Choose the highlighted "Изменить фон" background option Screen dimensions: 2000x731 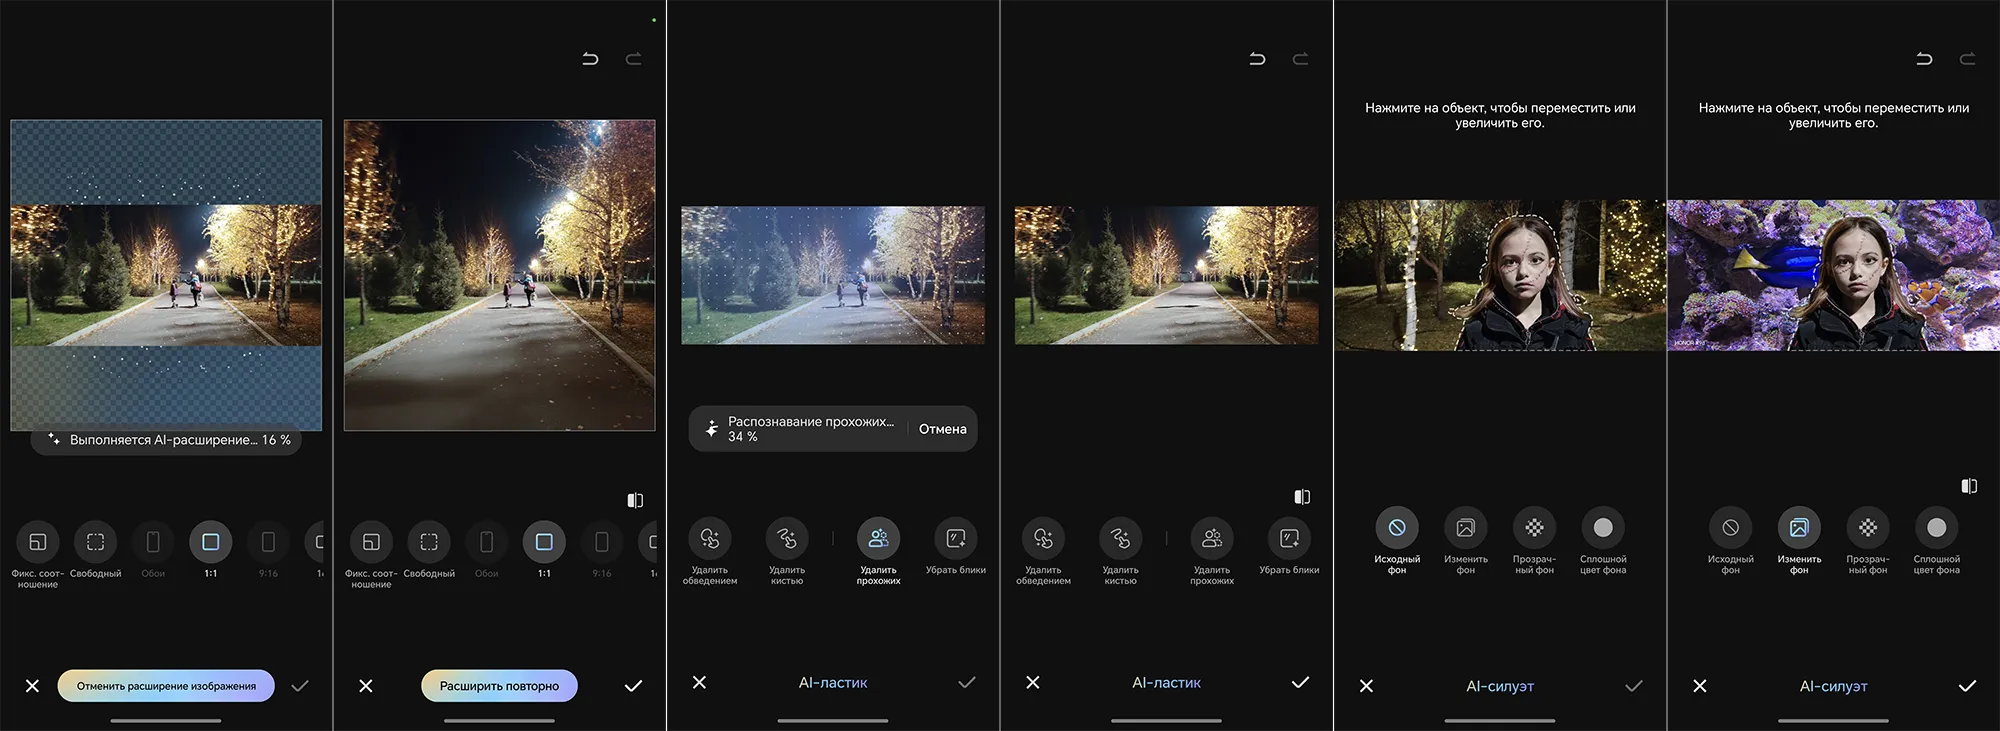coord(1798,528)
